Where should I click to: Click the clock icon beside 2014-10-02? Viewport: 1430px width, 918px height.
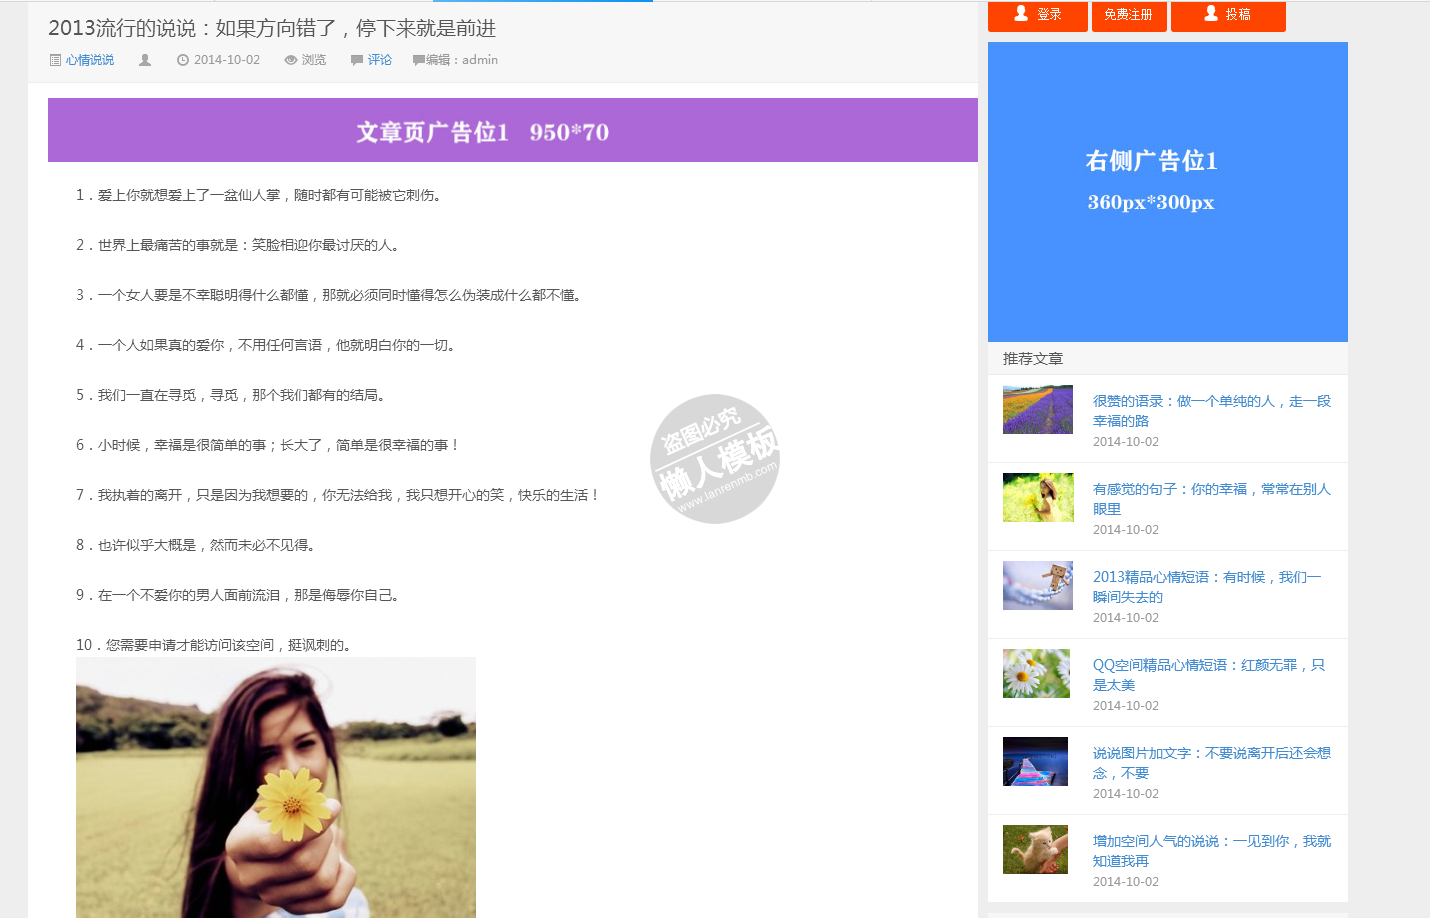(x=183, y=60)
